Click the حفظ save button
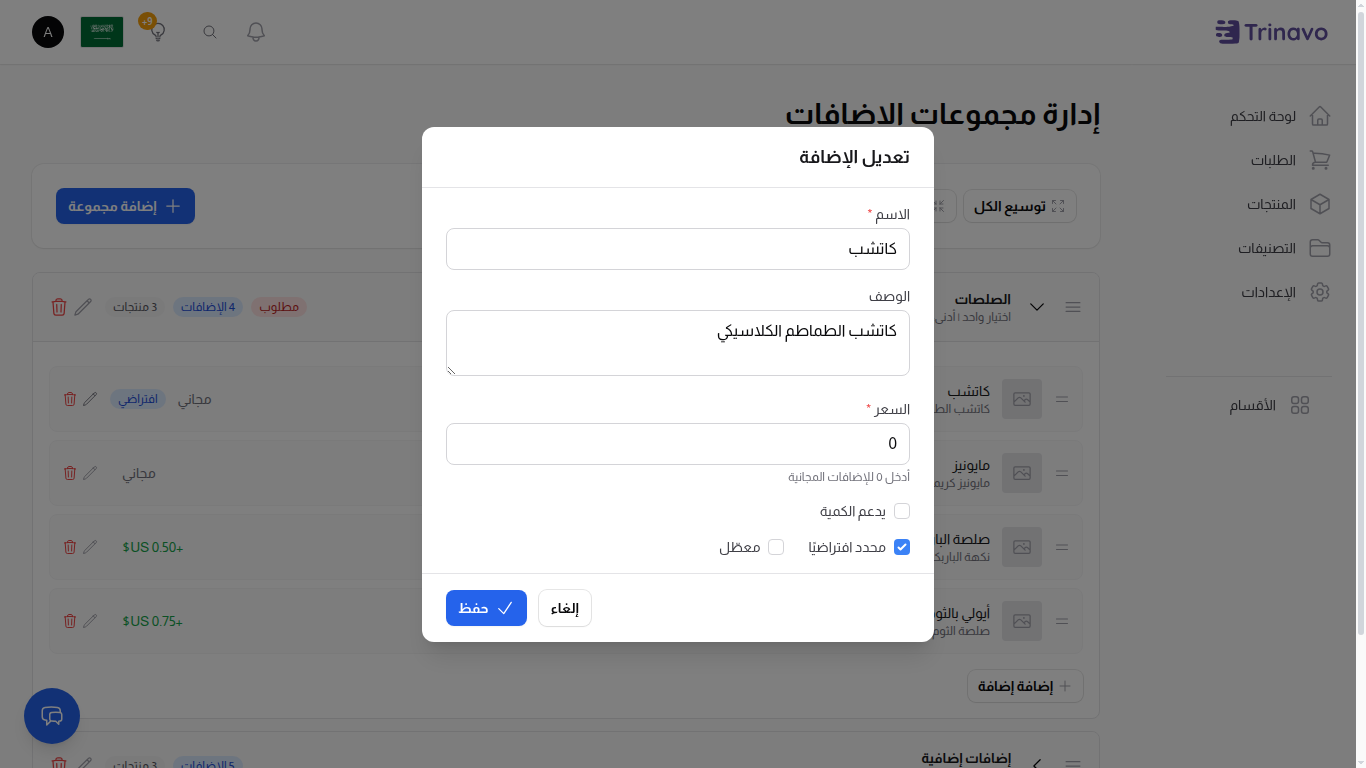This screenshot has height=768, width=1366. pos(486,607)
